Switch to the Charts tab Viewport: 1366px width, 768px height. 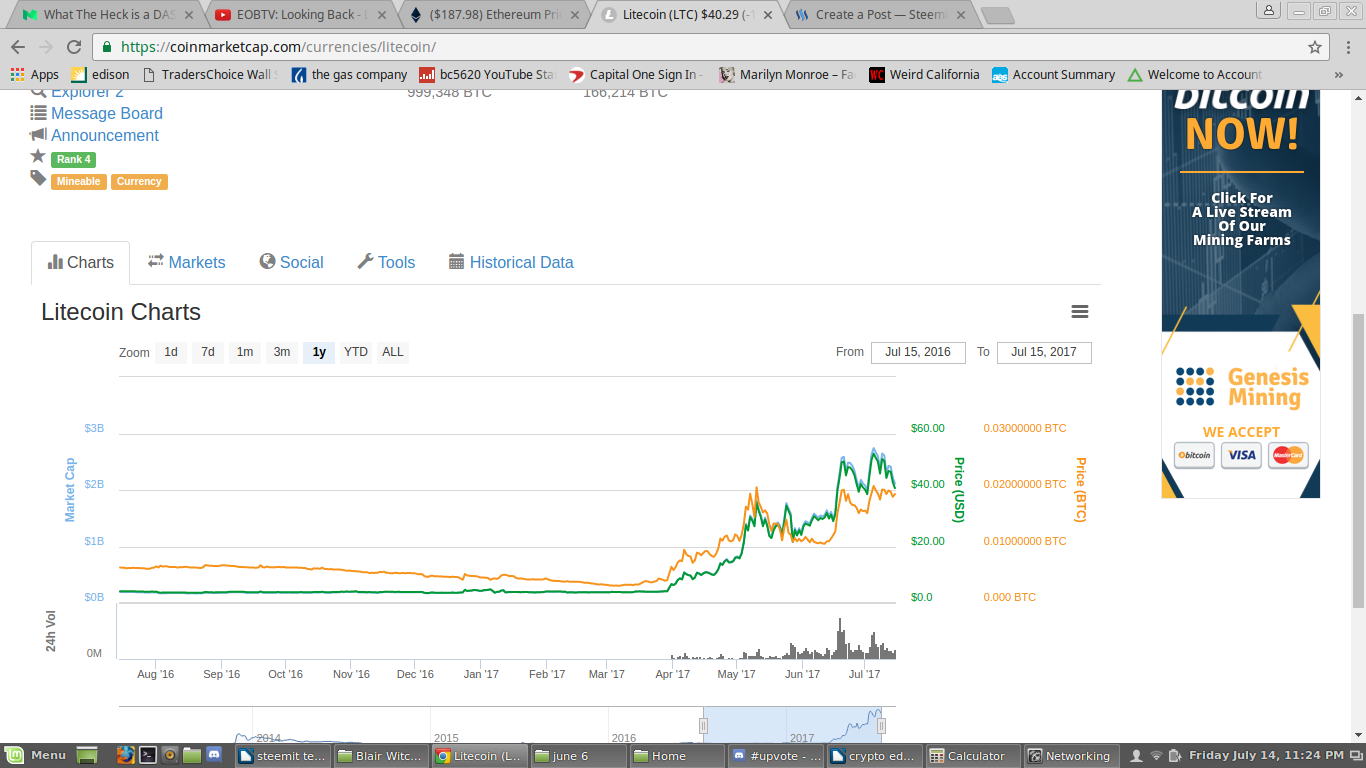pyautogui.click(x=80, y=262)
